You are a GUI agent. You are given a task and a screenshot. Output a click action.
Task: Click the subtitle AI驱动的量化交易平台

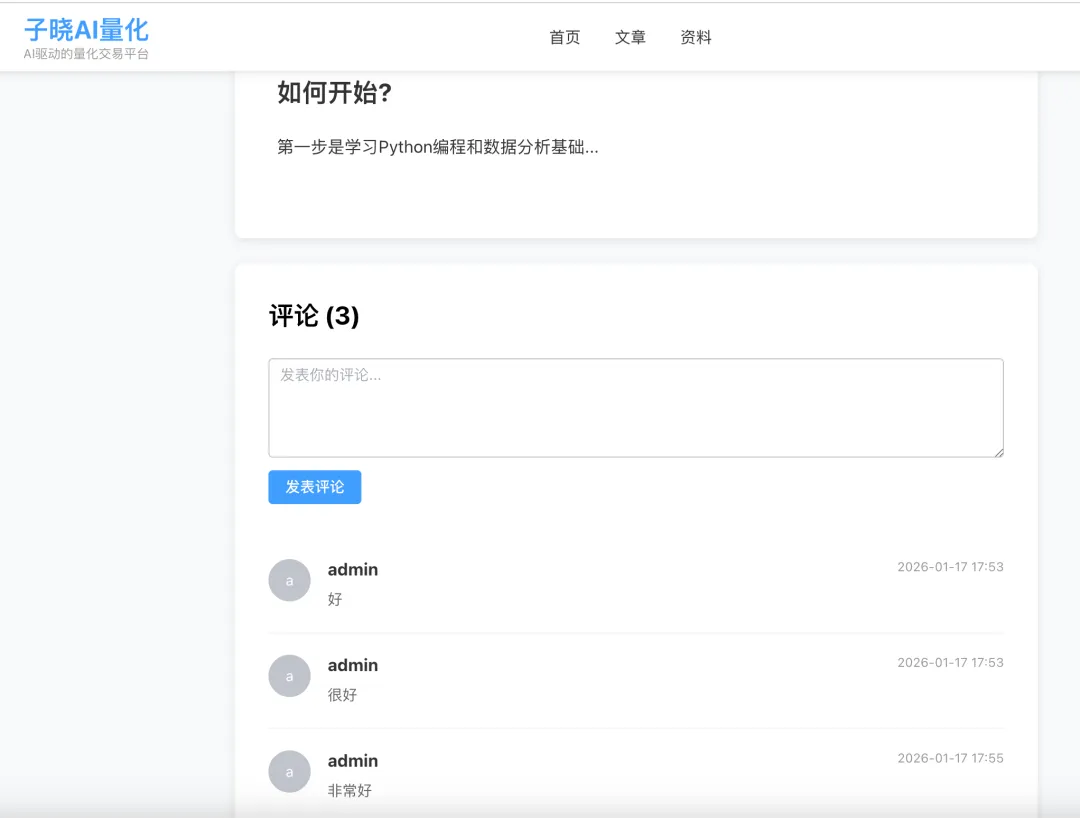(86, 54)
